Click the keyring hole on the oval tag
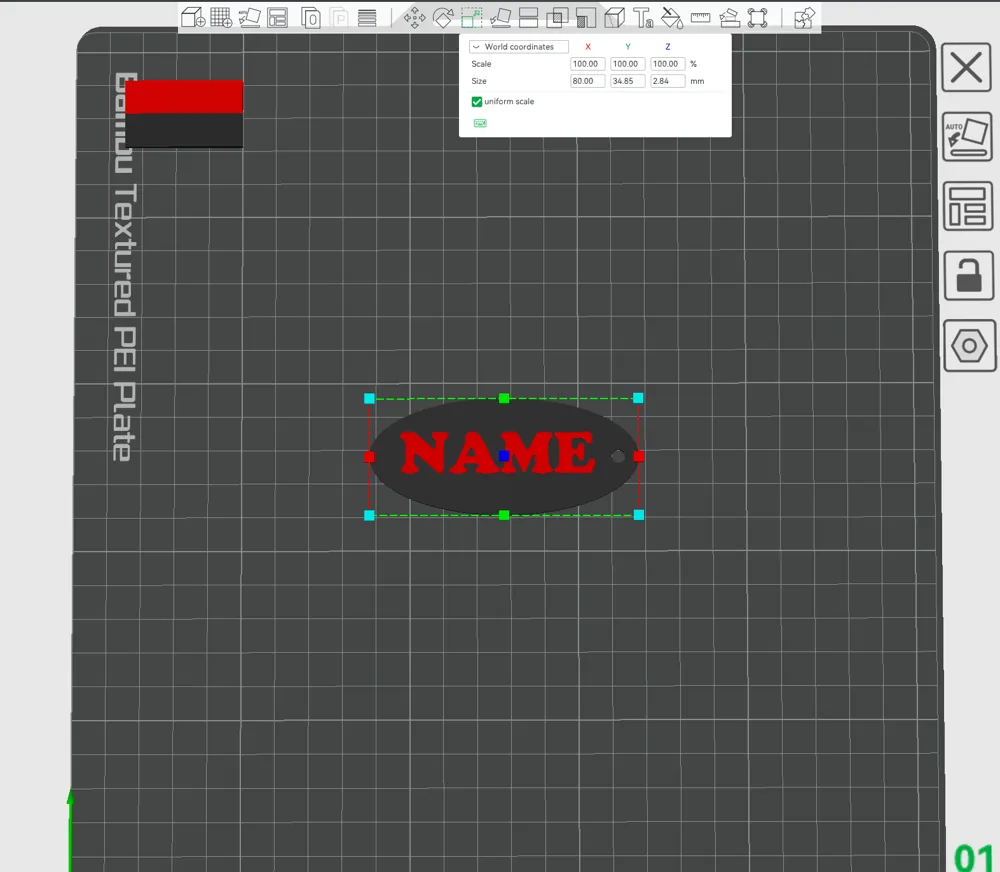This screenshot has width=1000, height=872. [618, 456]
